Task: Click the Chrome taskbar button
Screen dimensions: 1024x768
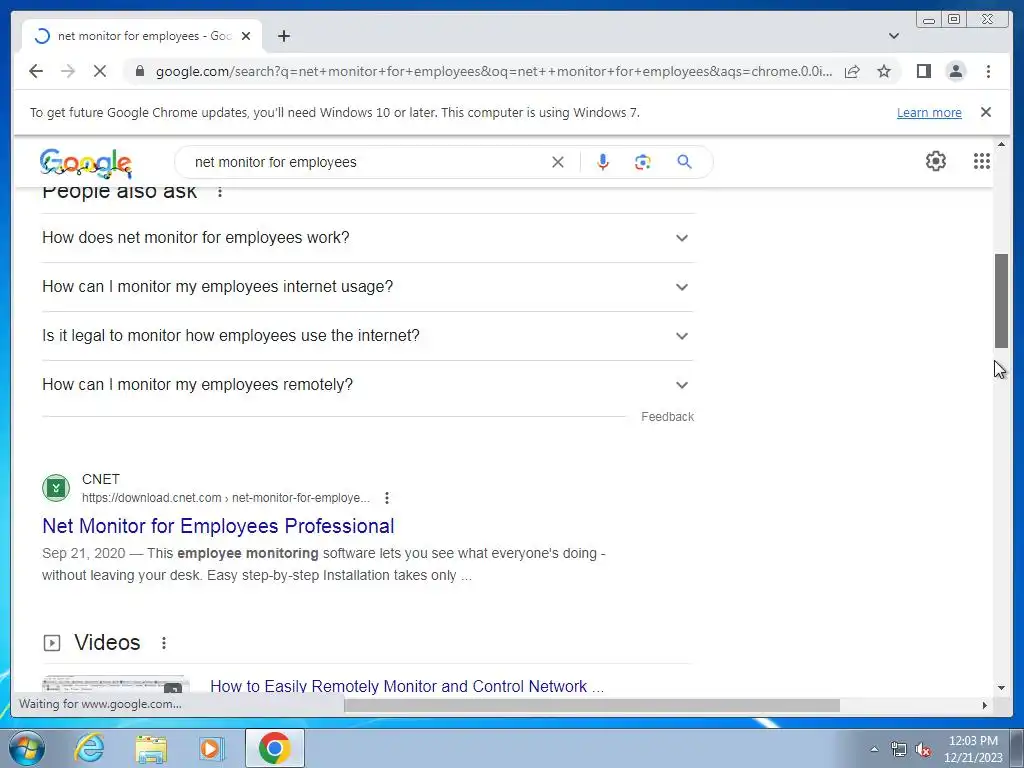Action: (274, 748)
